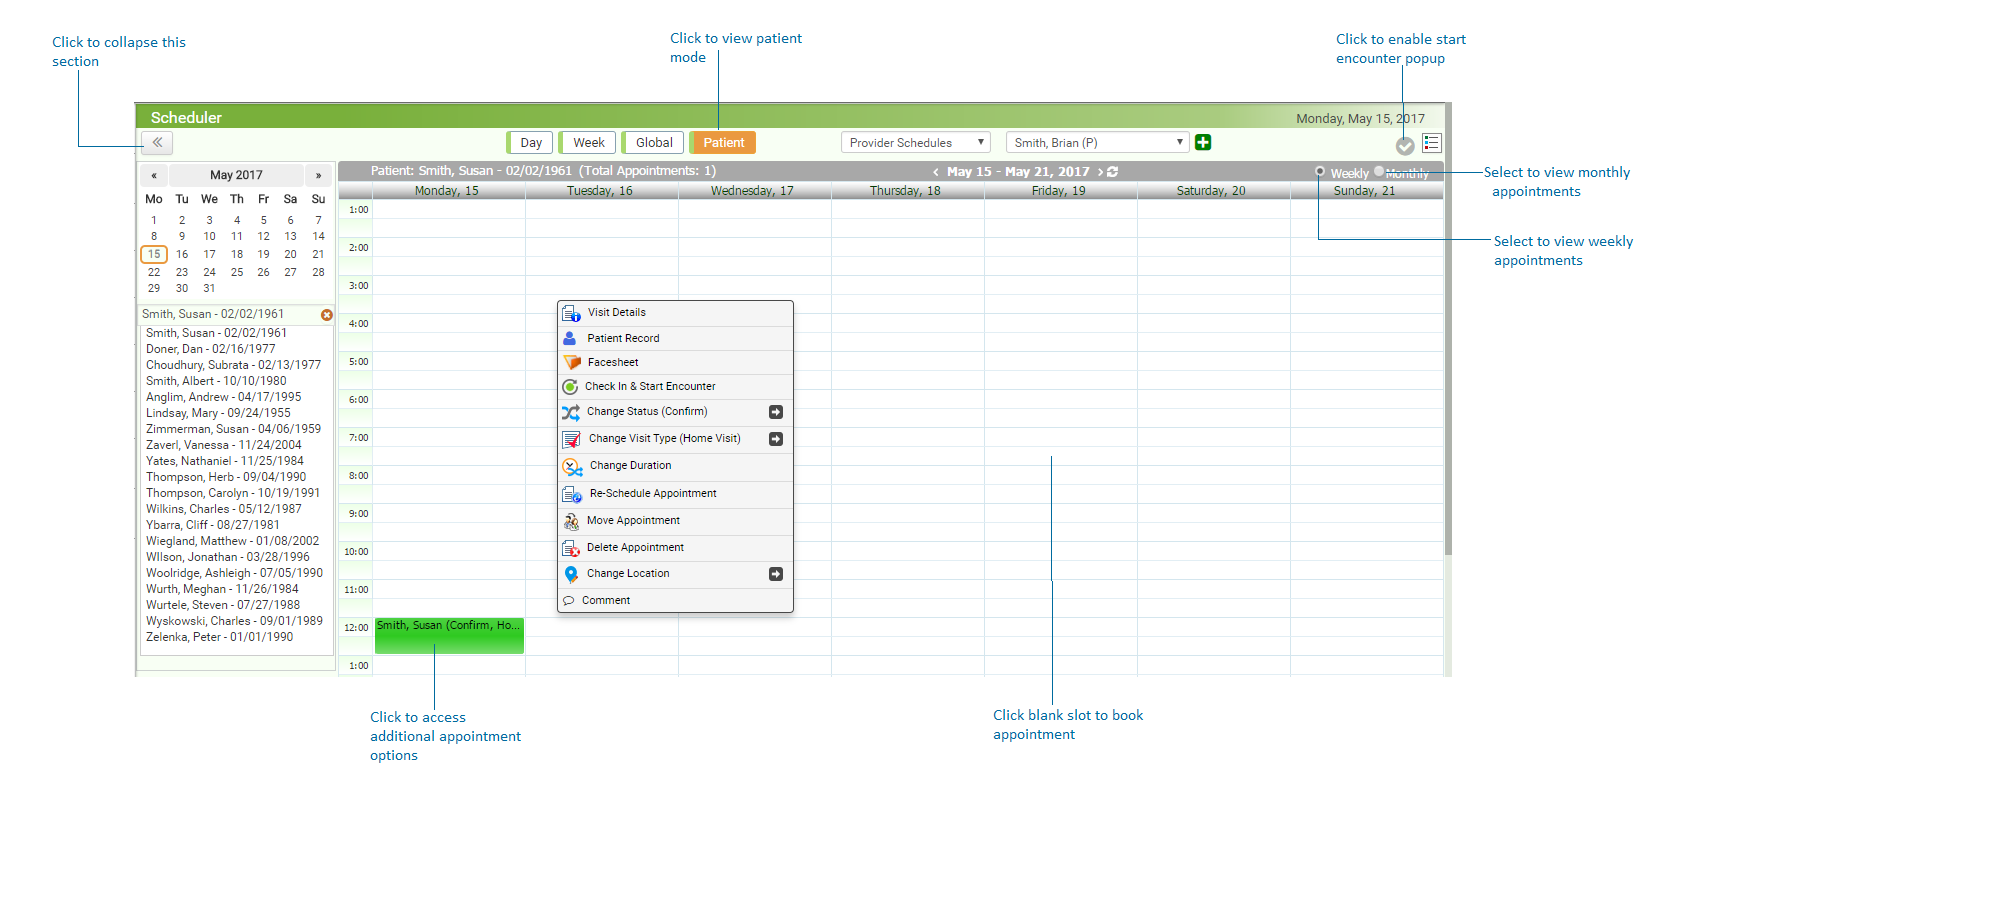Click the Change Location pin icon
The image size is (2000, 919).
pyautogui.click(x=571, y=573)
